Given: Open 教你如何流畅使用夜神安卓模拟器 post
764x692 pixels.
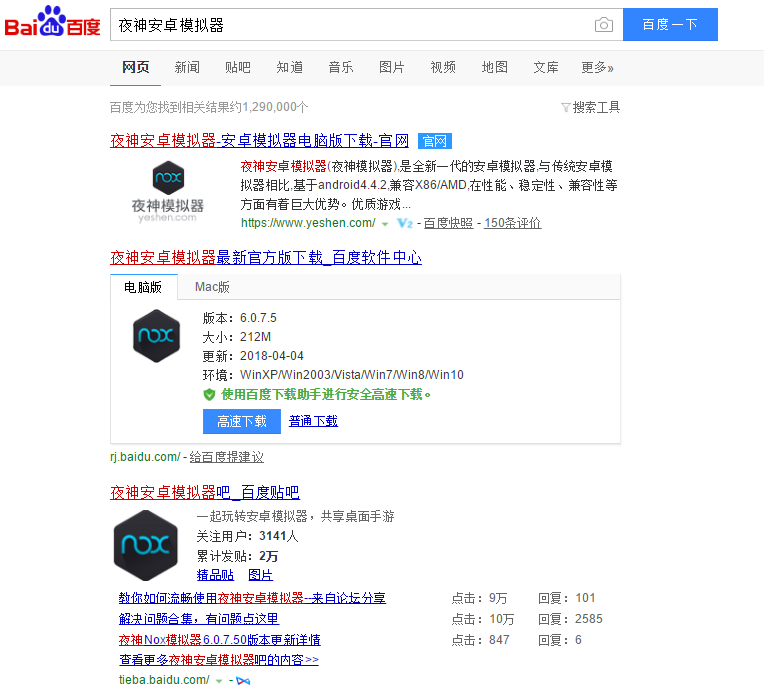Looking at the screenshot, I should [x=252, y=598].
